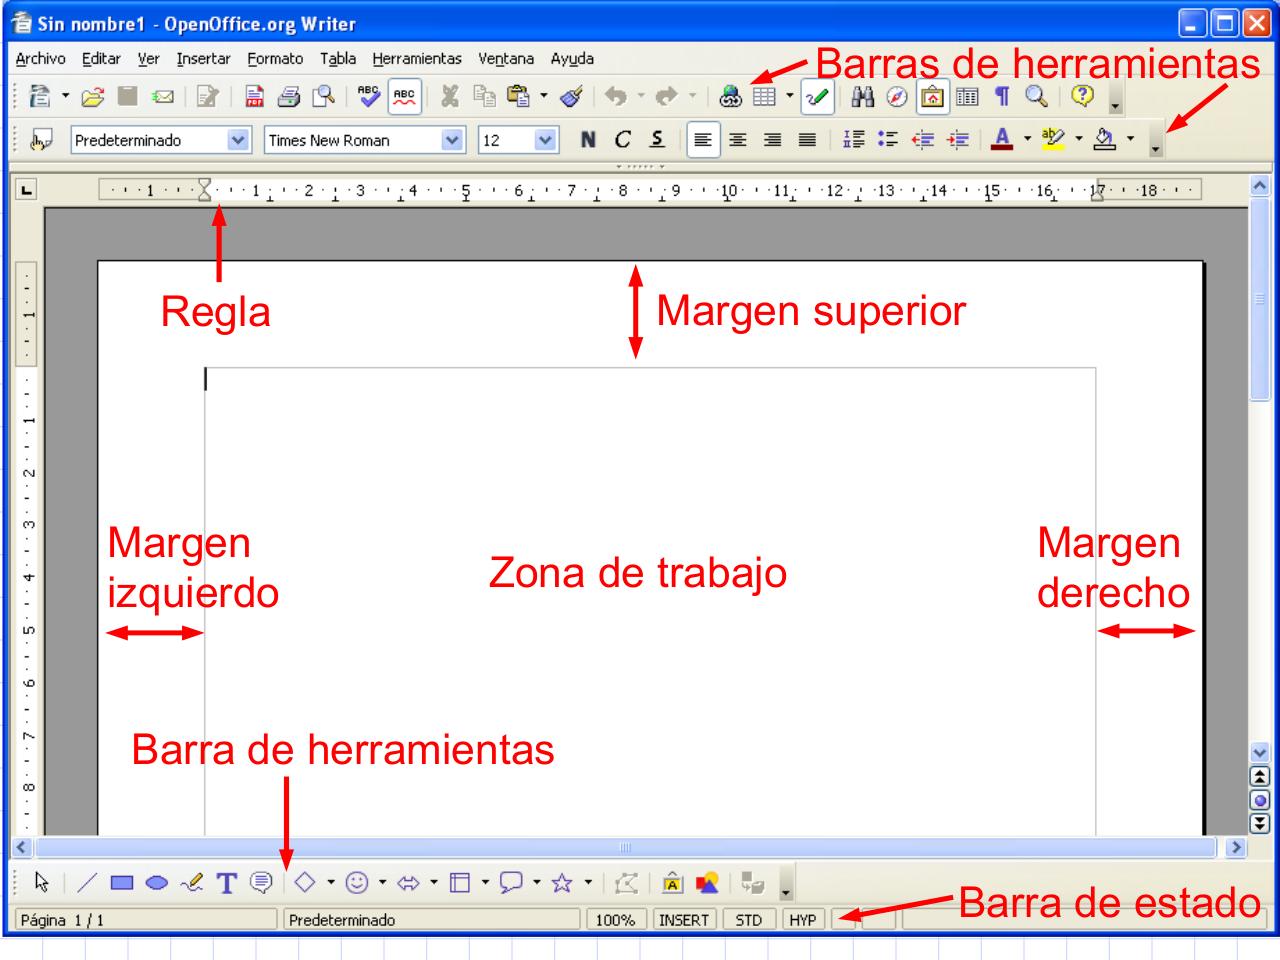Open the Formato menu
This screenshot has height=960, width=1280.
click(273, 59)
